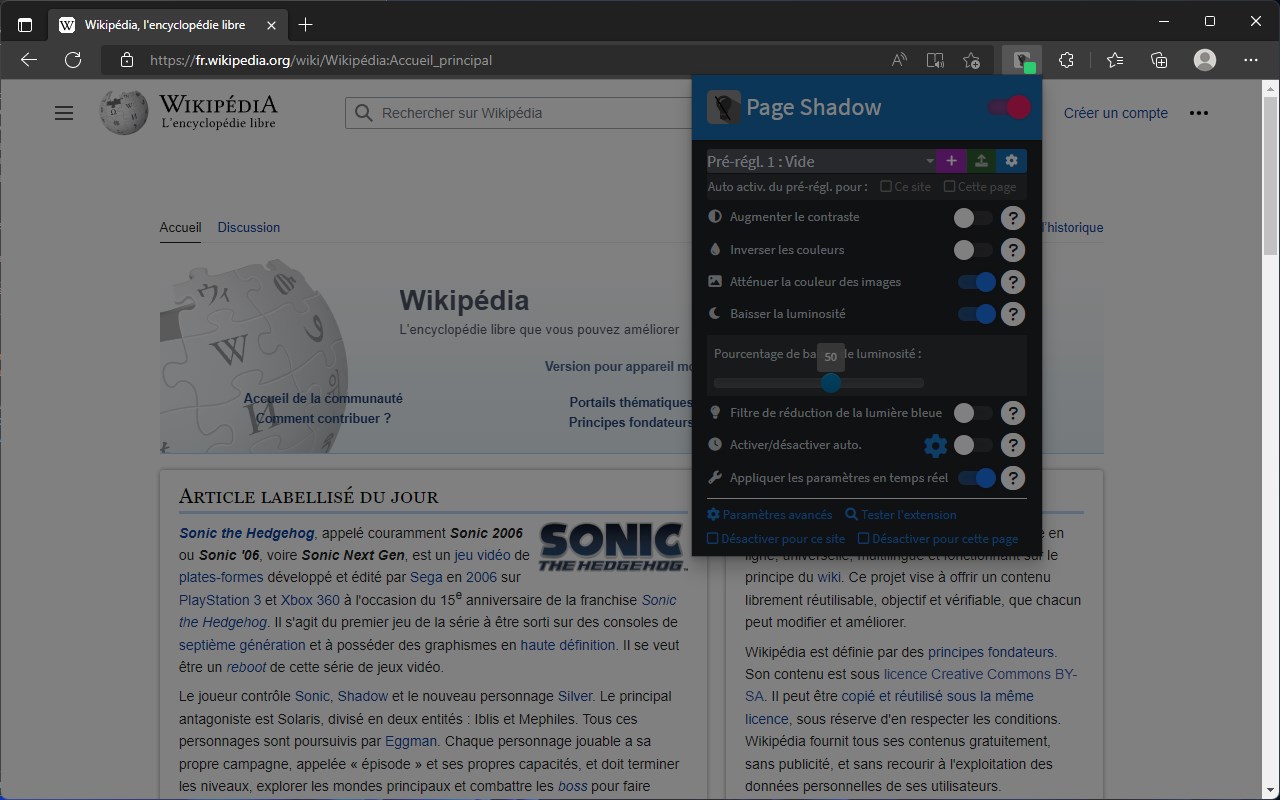
Task: Disable Atténuer la couleur des images switch
Action: click(977, 283)
